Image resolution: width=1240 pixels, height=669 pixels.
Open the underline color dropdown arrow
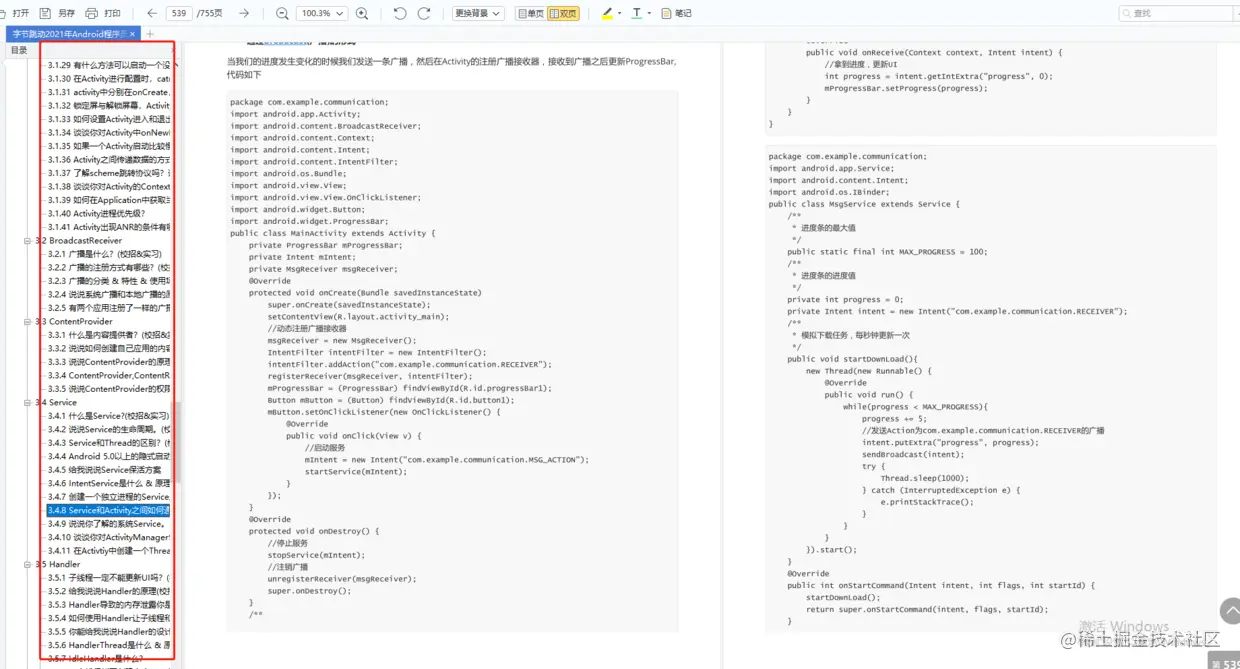click(650, 13)
